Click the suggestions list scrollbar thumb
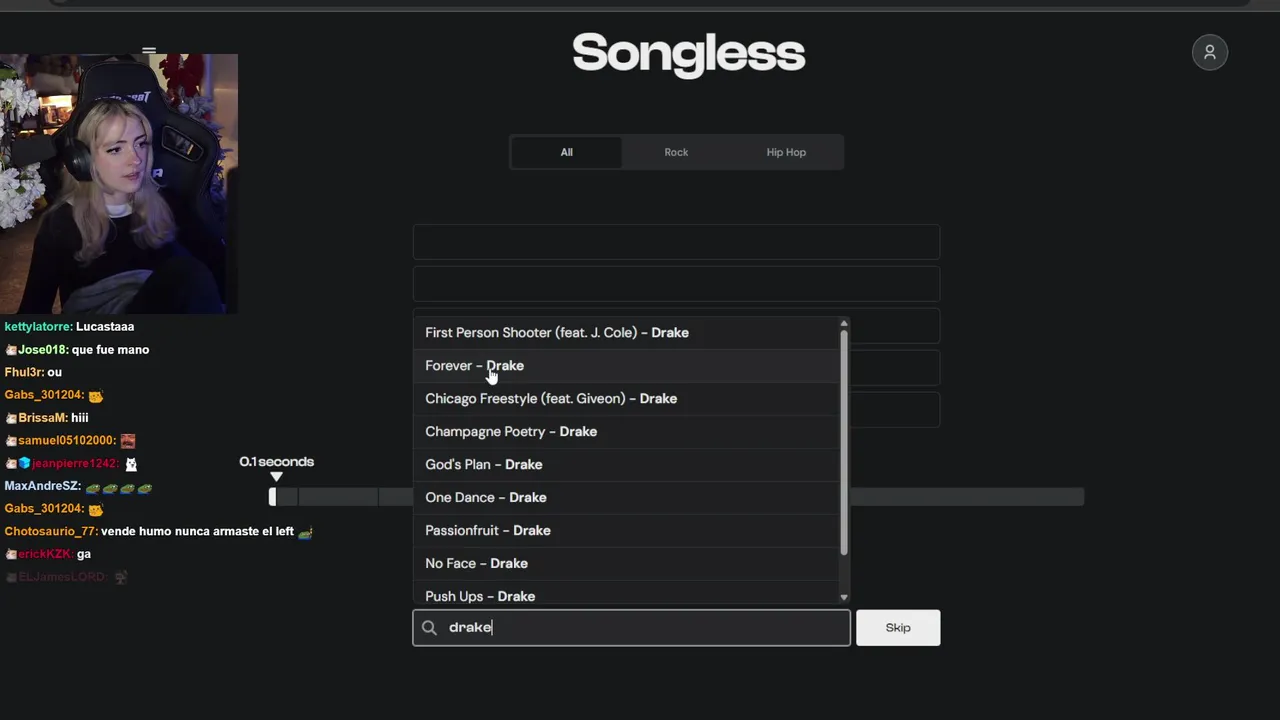 844,442
